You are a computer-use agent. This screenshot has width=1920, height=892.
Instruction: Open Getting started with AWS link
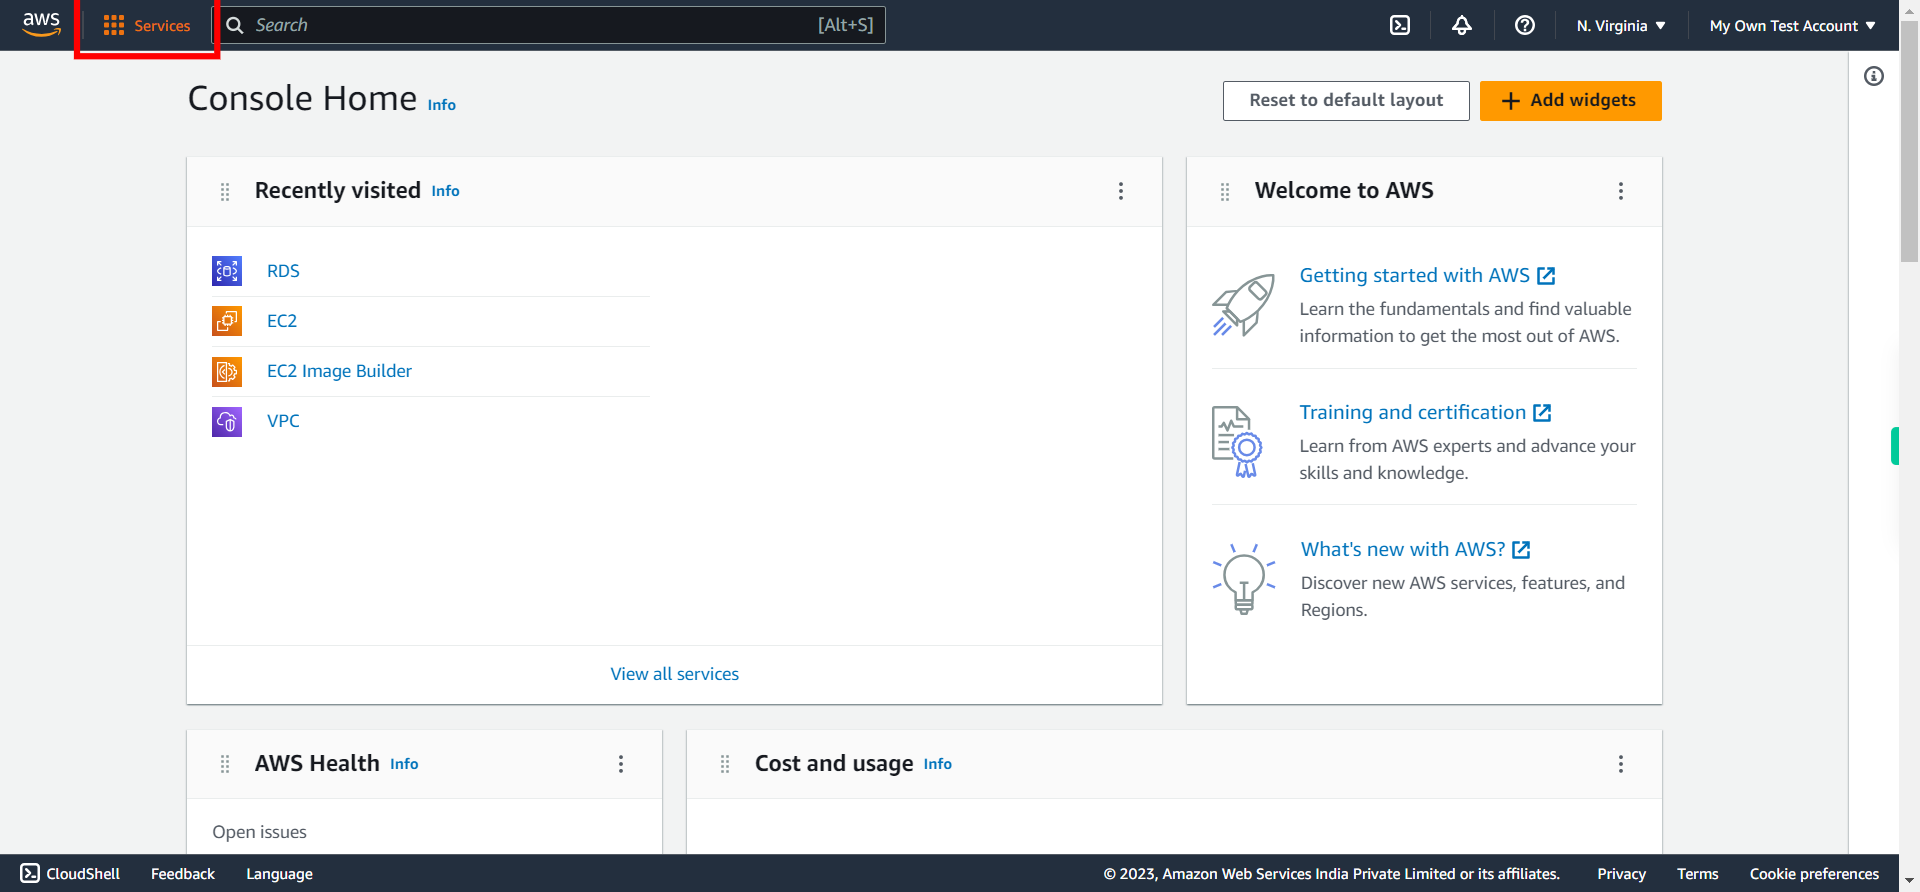pyautogui.click(x=1427, y=275)
